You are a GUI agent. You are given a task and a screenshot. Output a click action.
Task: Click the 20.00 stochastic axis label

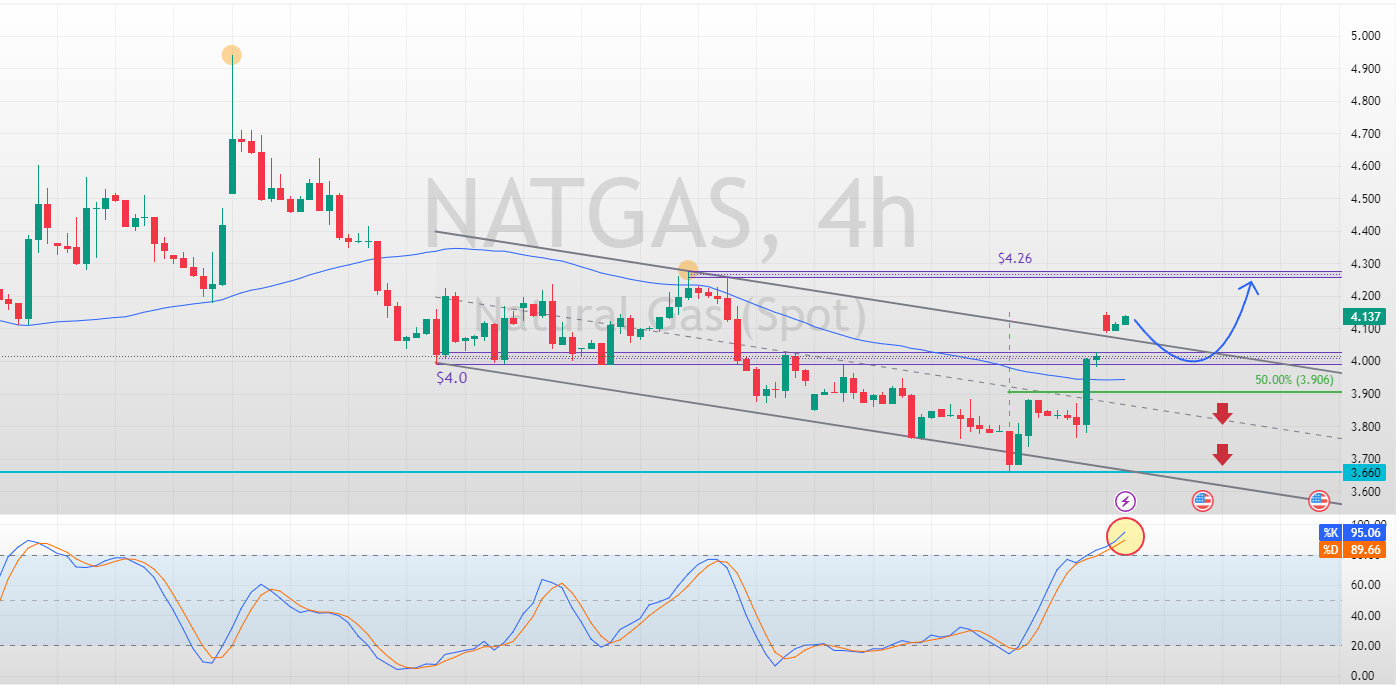click(x=1365, y=646)
